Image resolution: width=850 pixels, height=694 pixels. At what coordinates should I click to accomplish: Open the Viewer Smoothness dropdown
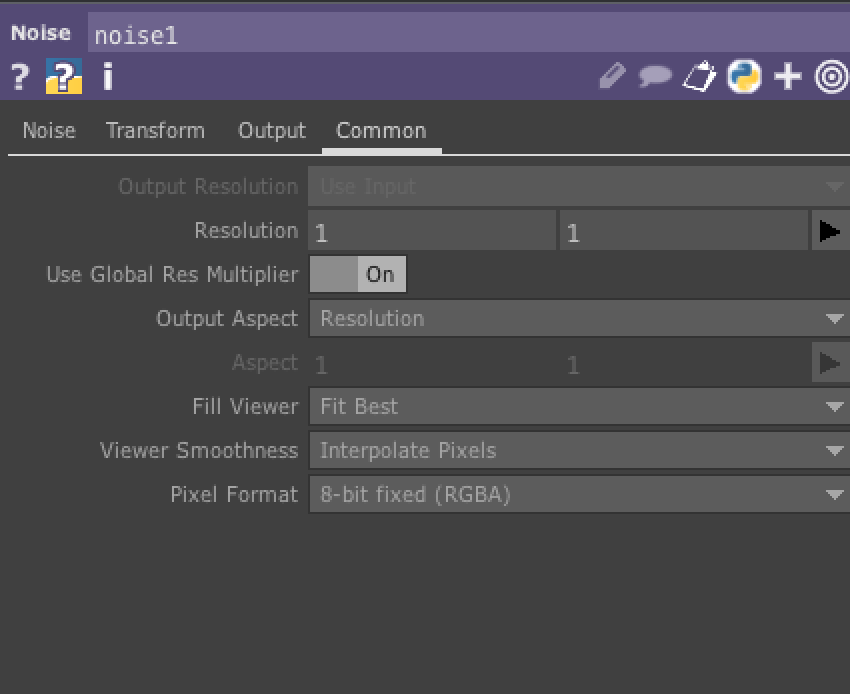[578, 451]
